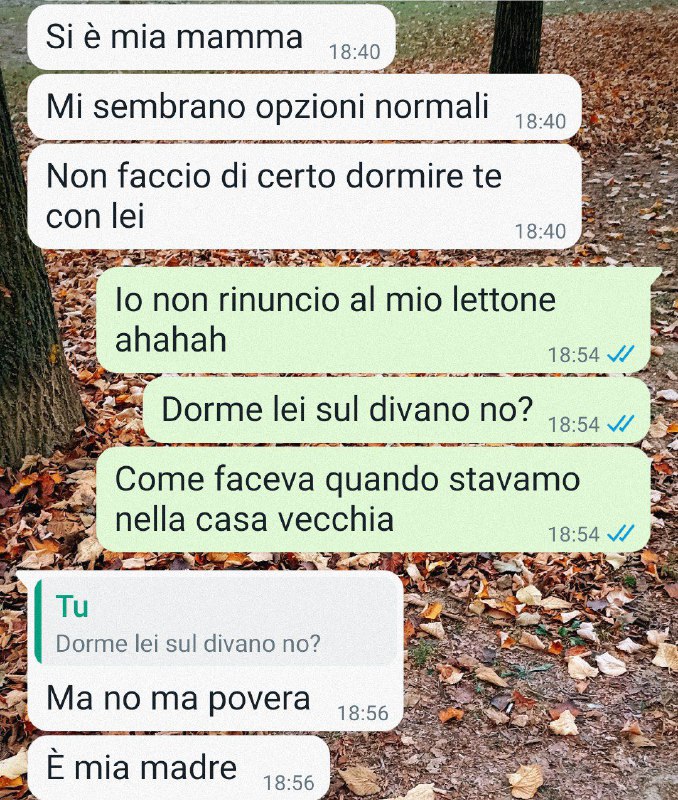Image resolution: width=678 pixels, height=800 pixels.
Task: Tap the 18:56 timestamp on 'È mia madre'
Action: pos(289,783)
